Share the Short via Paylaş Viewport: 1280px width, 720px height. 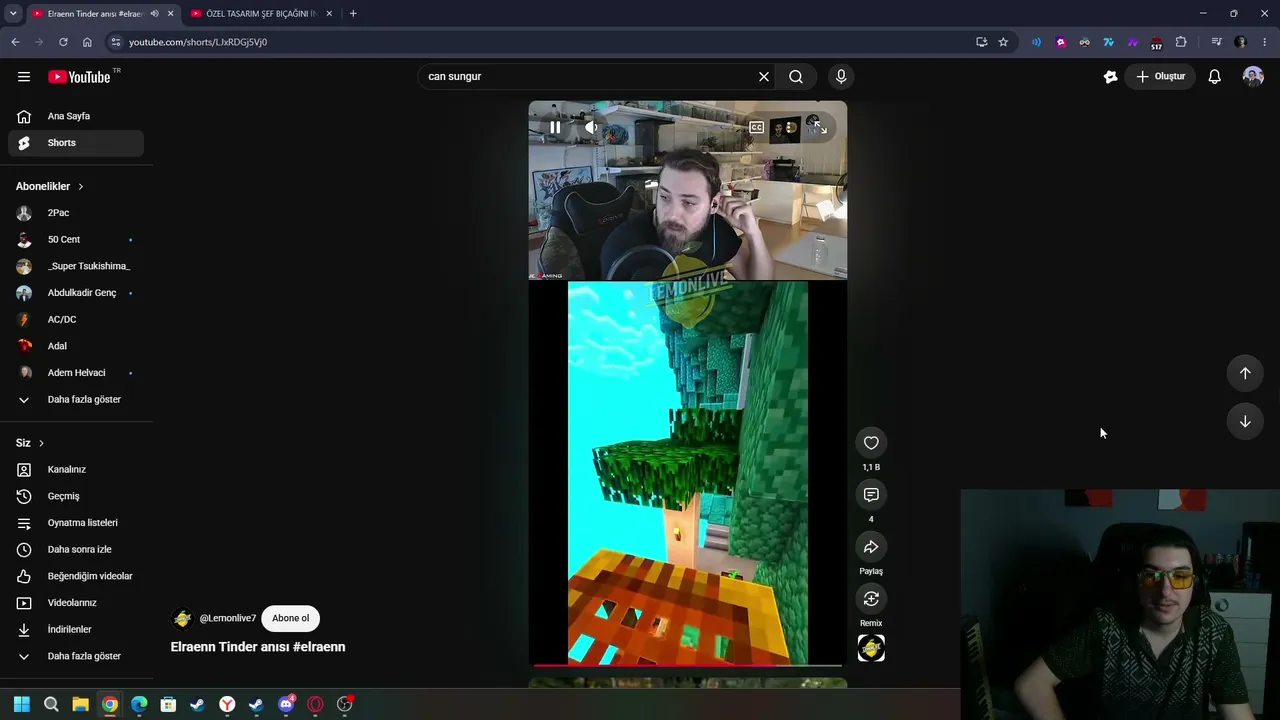coord(871,547)
